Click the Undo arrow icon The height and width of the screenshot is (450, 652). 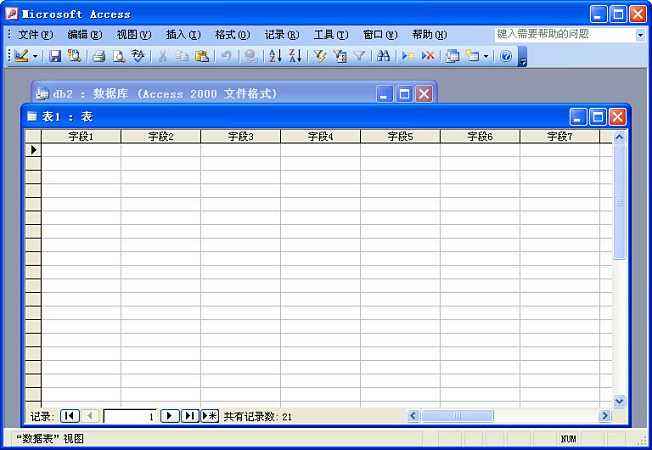coord(226,56)
